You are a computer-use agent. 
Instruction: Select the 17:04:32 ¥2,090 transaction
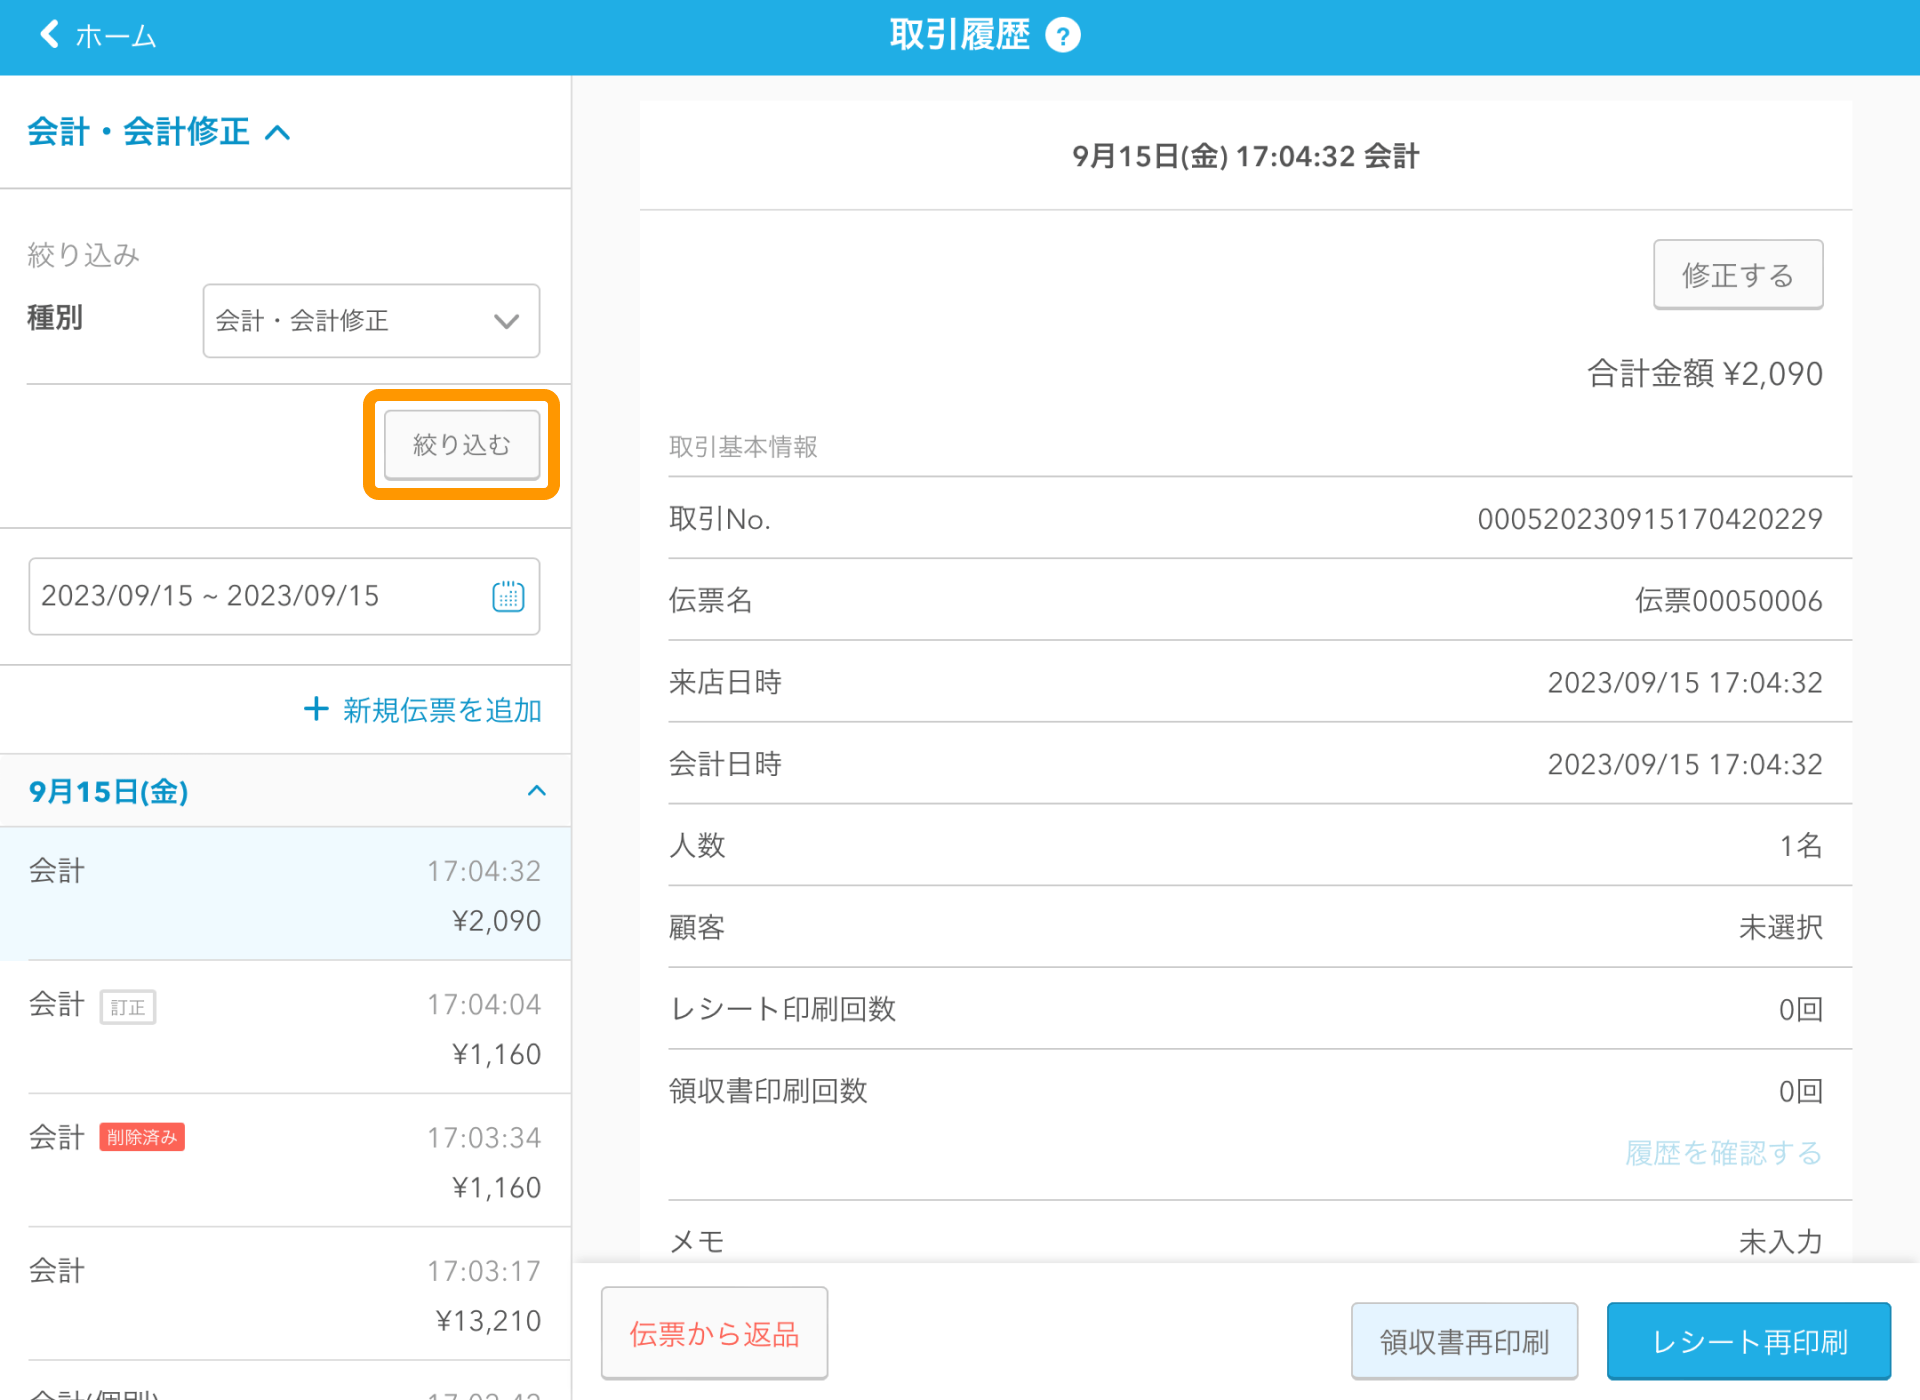pyautogui.click(x=285, y=894)
